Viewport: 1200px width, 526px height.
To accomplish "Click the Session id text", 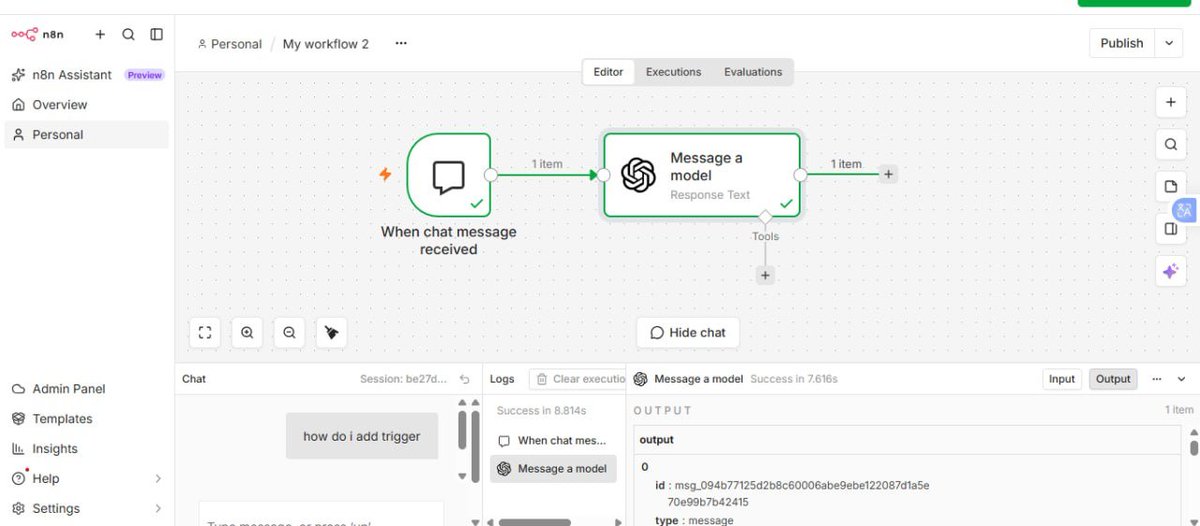I will [404, 379].
